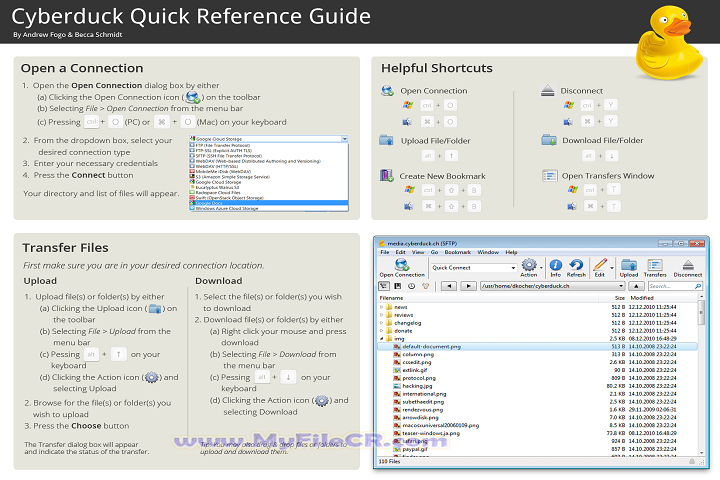The height and width of the screenshot is (480, 720).
Task: Sort by the Filename column header
Action: (489, 298)
